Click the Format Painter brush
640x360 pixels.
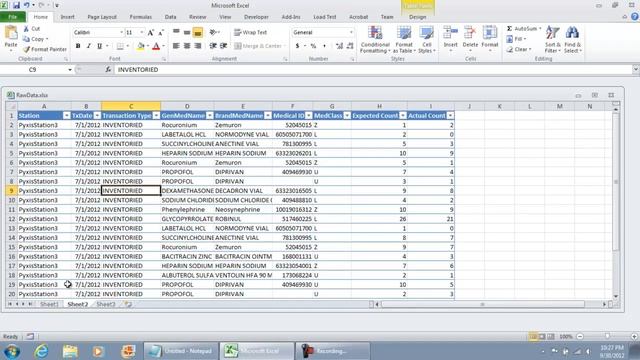tap(27, 49)
